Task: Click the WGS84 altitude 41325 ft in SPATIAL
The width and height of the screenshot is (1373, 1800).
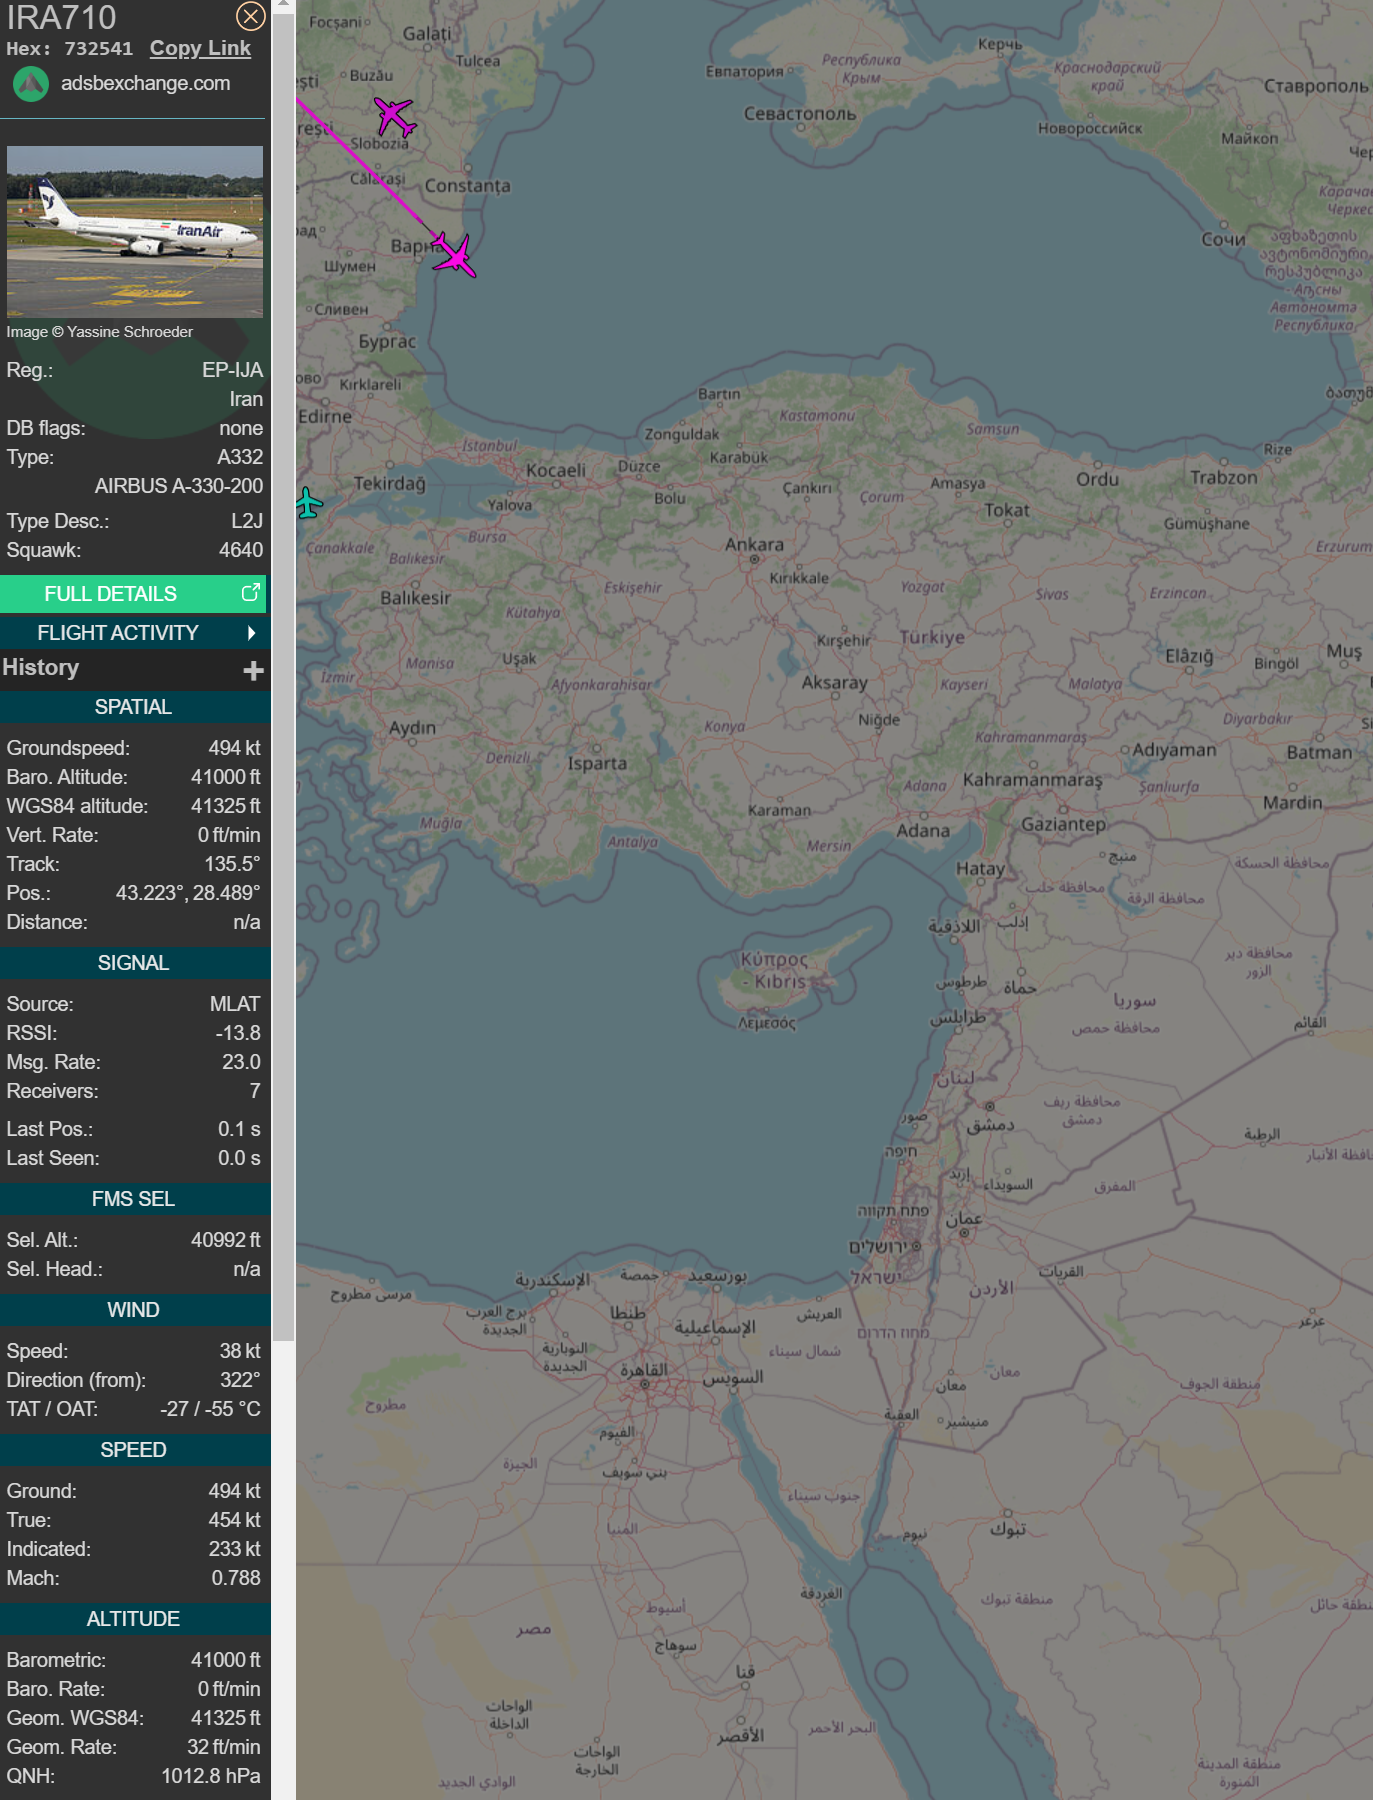Action: pyautogui.click(x=226, y=806)
